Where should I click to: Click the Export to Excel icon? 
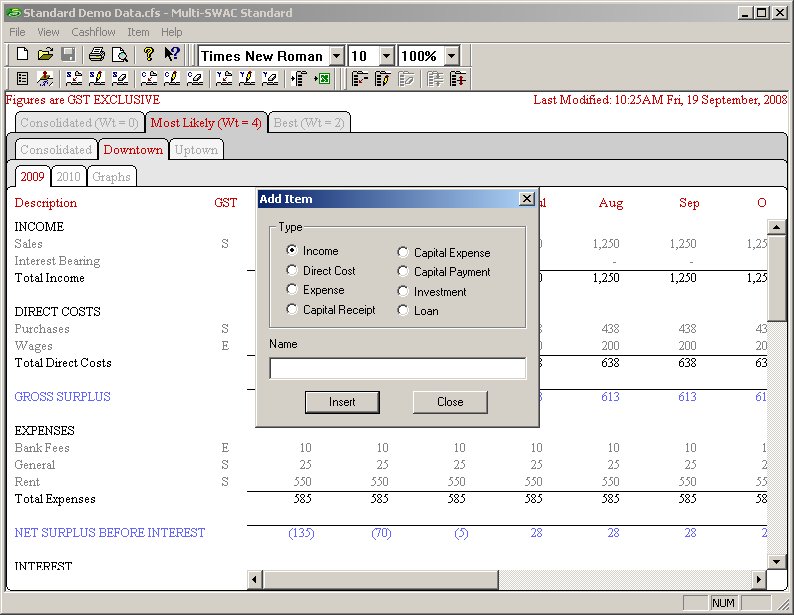click(322, 78)
